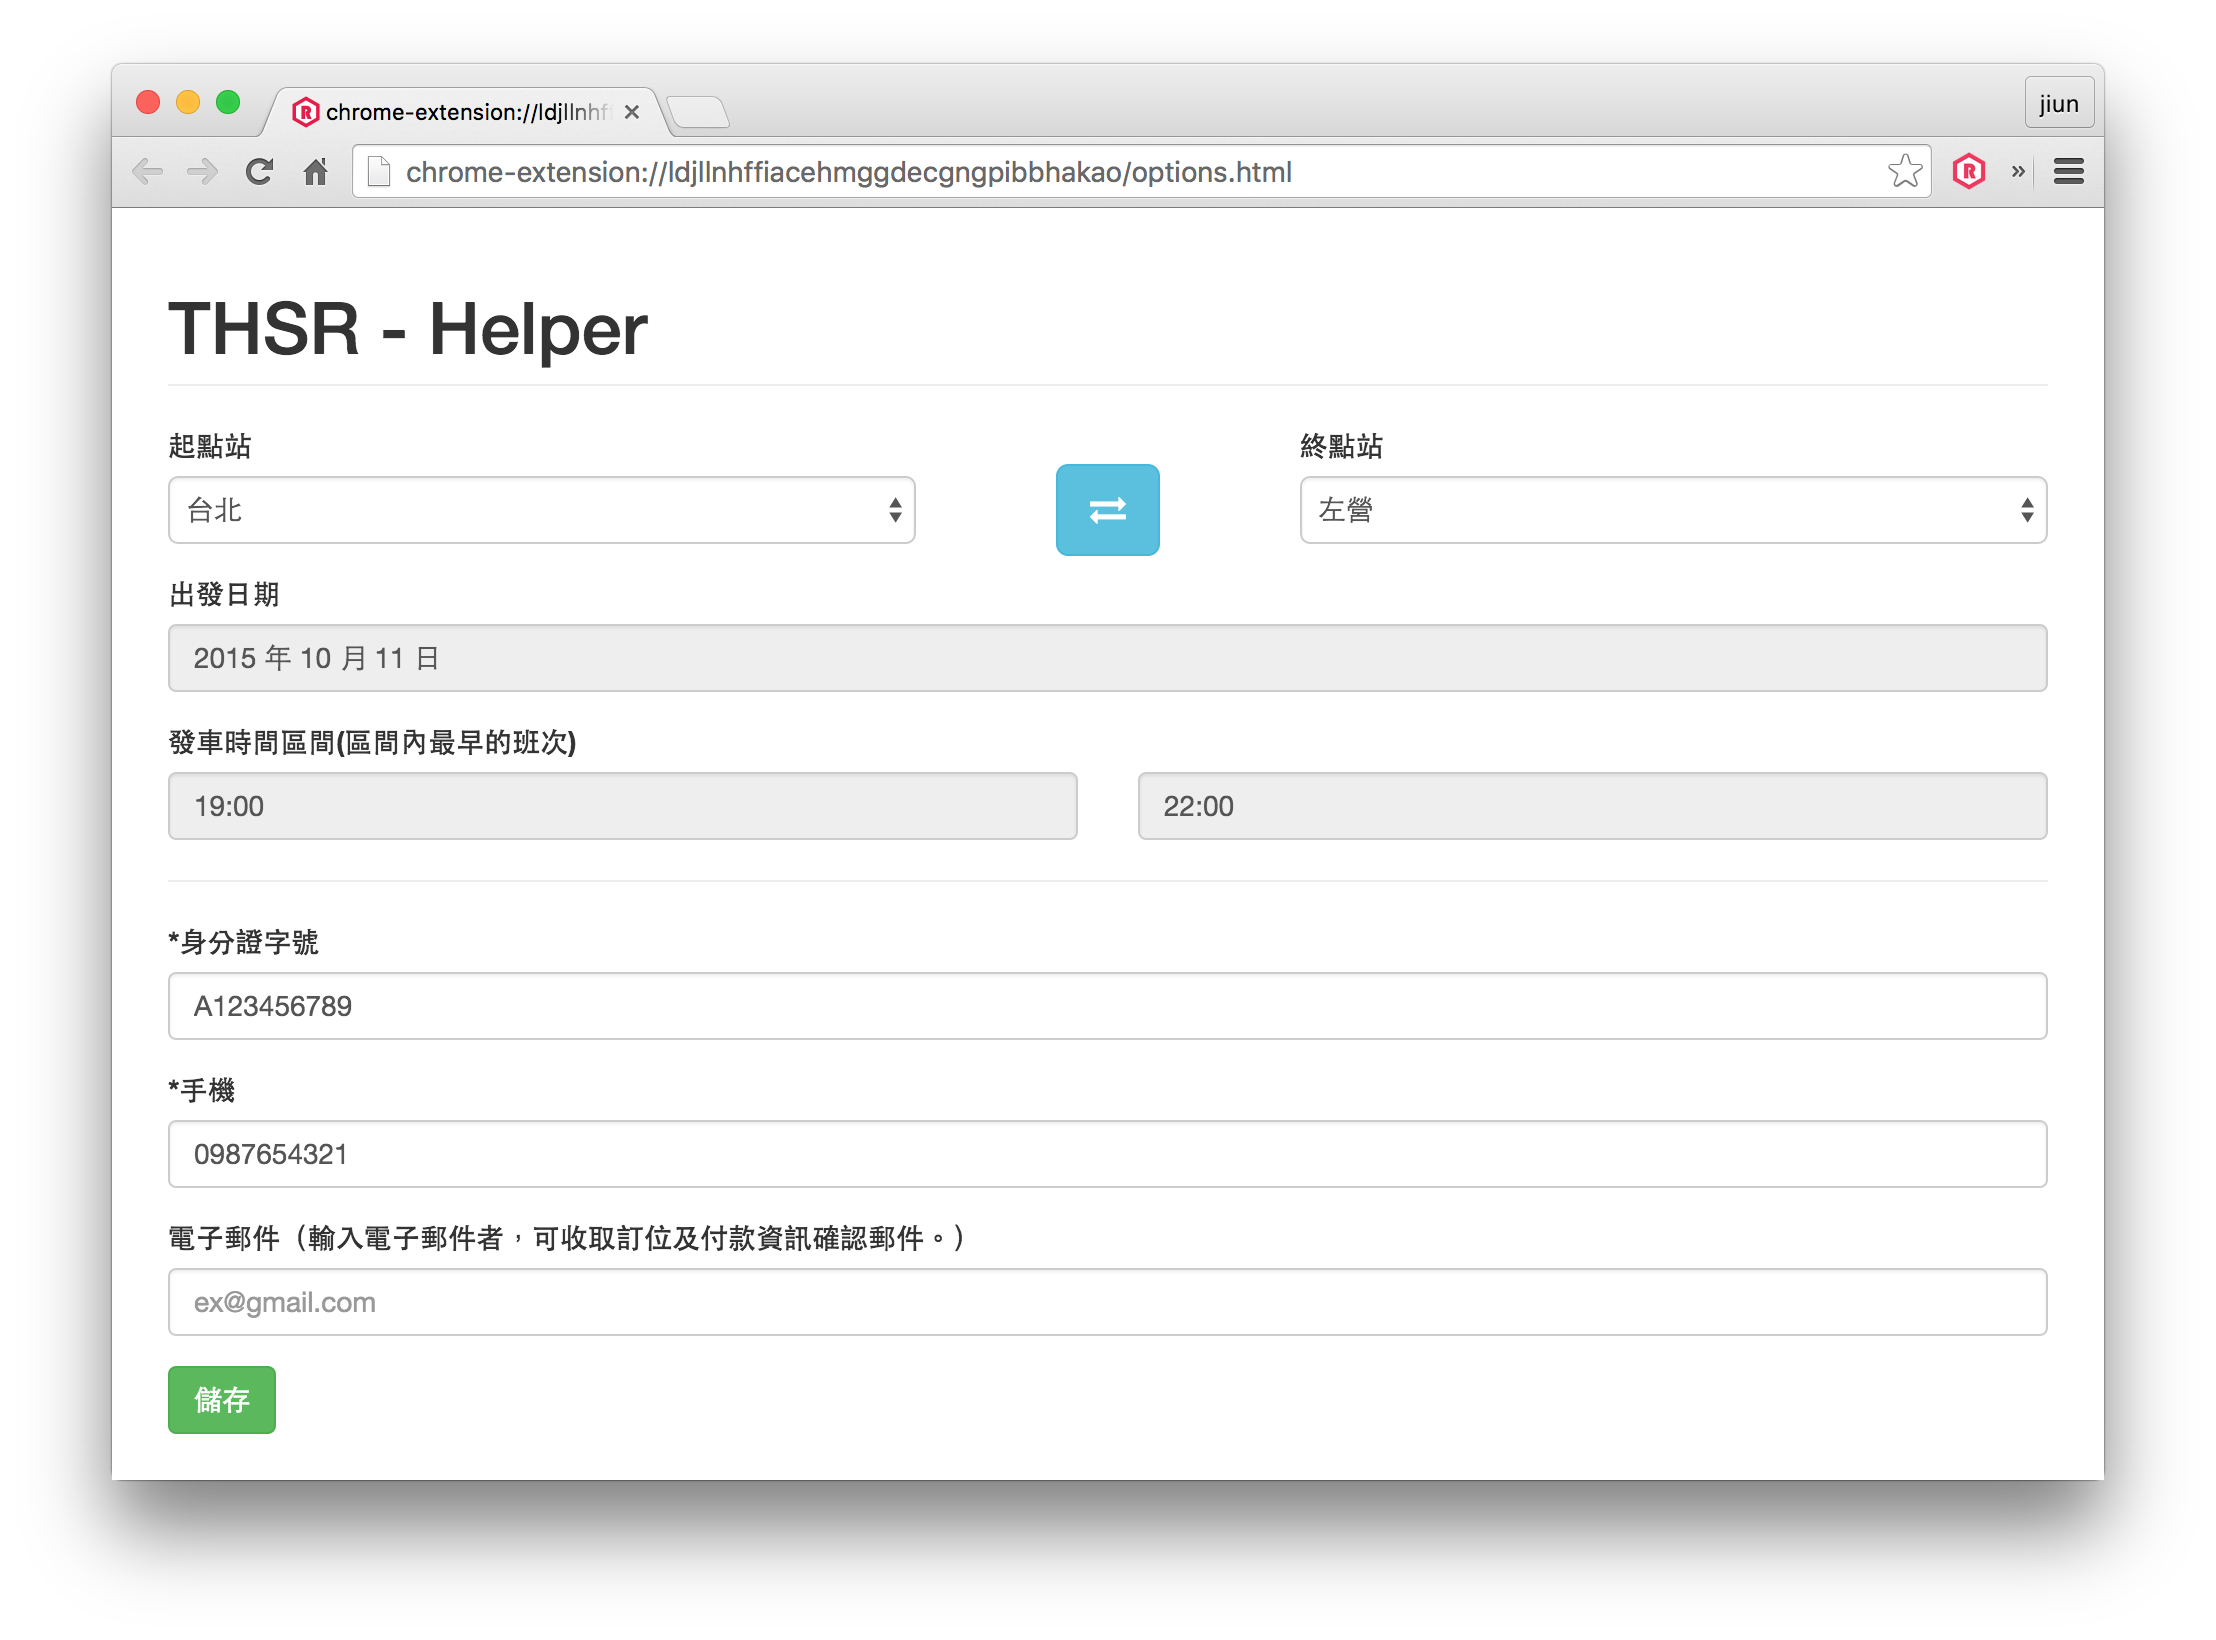The image size is (2216, 1640).
Task: Show hidden extensions chevron
Action: 2018,172
